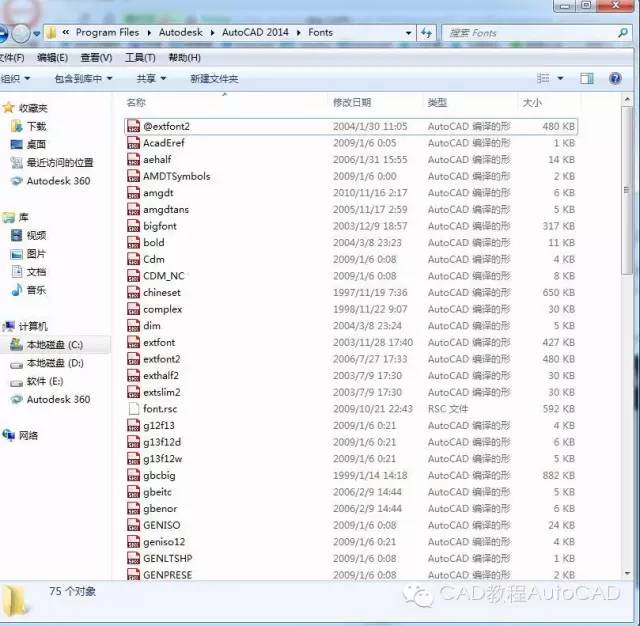Select the g12f13 file name
This screenshot has width=640, height=626.
pos(159,425)
